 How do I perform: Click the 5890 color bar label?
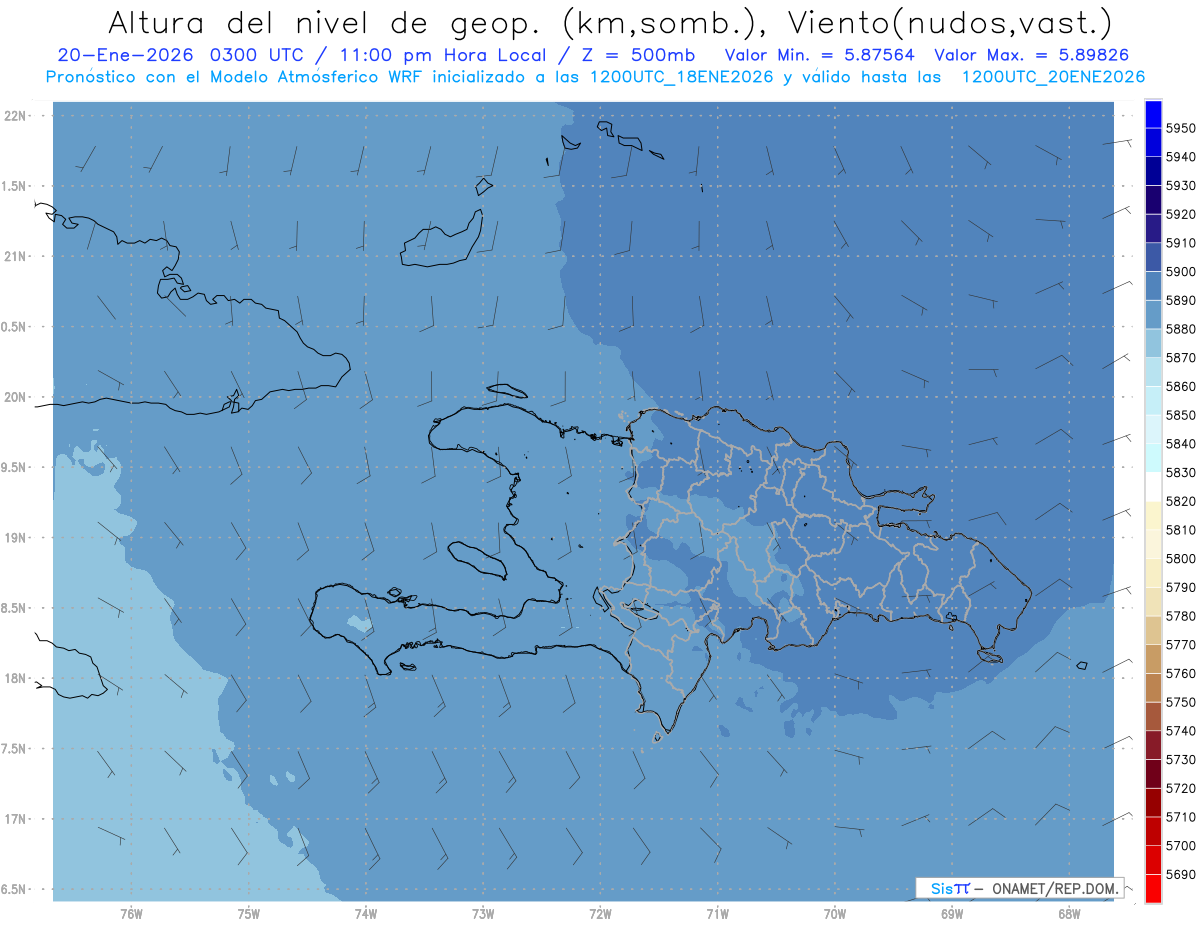1181,300
